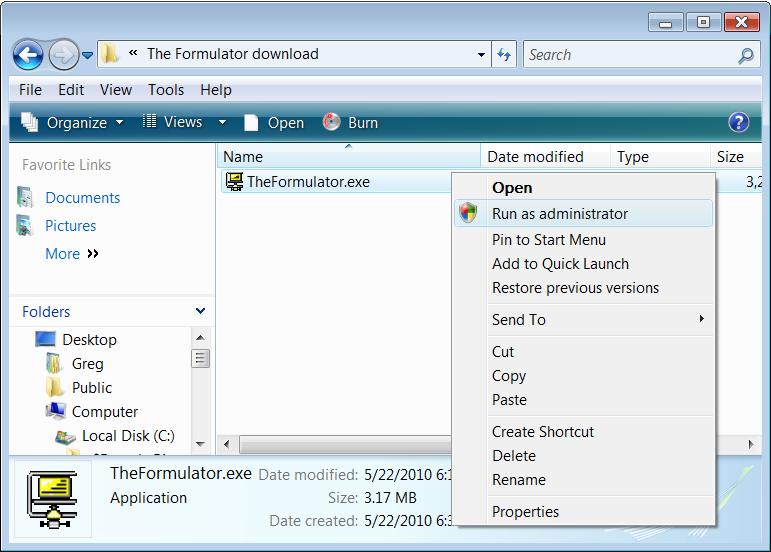Click the horizontal scrollbar right arrow
Viewport: 771px width, 552px height.
click(751, 444)
